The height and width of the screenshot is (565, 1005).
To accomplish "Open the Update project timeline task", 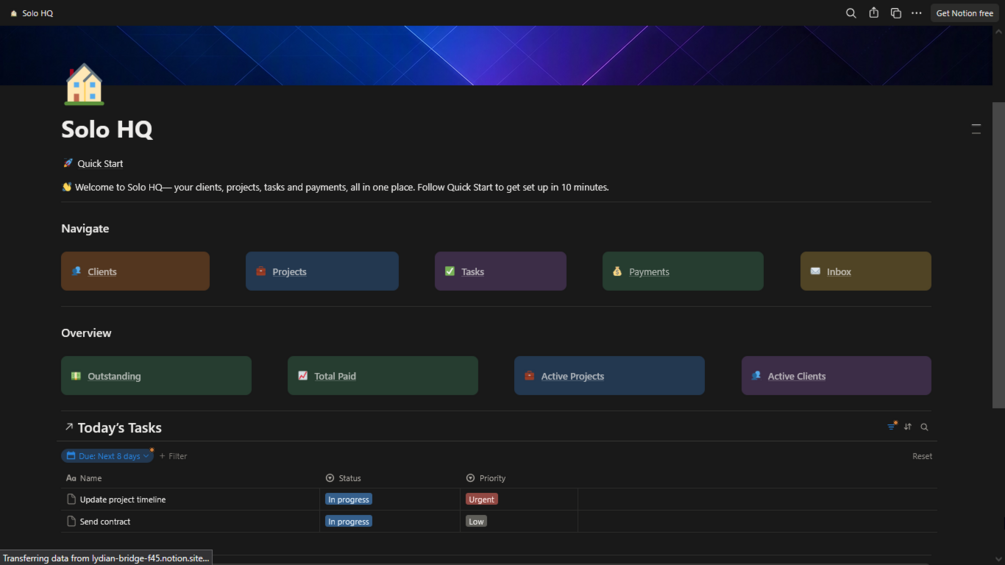I will point(122,499).
